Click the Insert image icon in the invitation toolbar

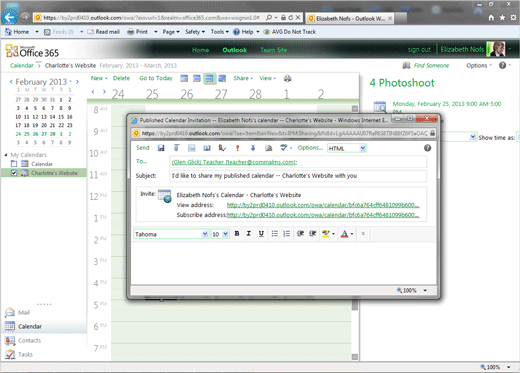tap(192, 148)
